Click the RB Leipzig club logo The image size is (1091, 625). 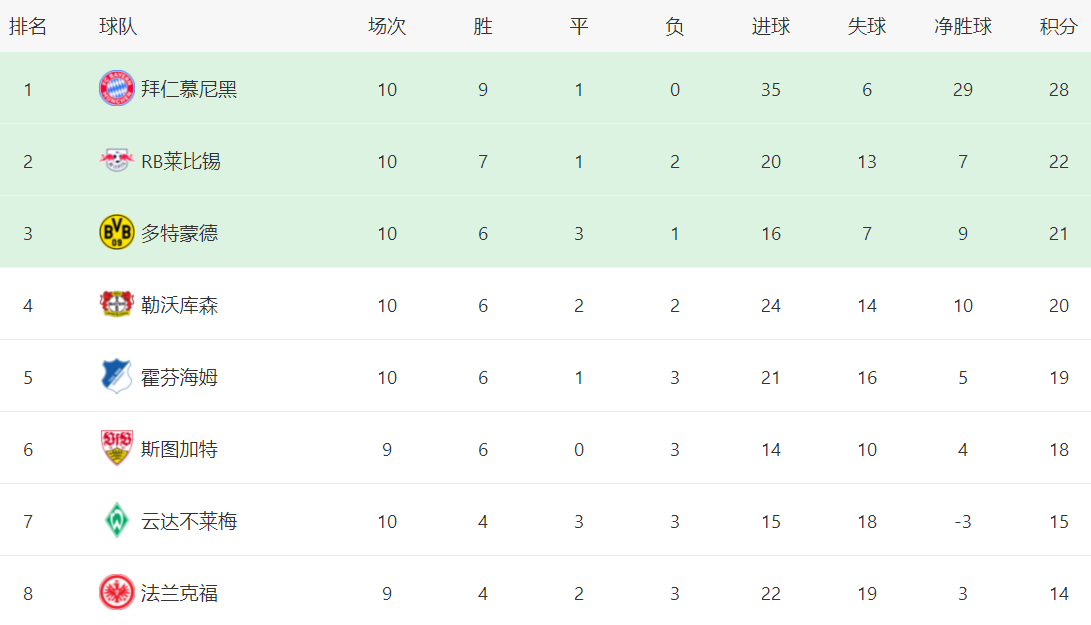[117, 161]
